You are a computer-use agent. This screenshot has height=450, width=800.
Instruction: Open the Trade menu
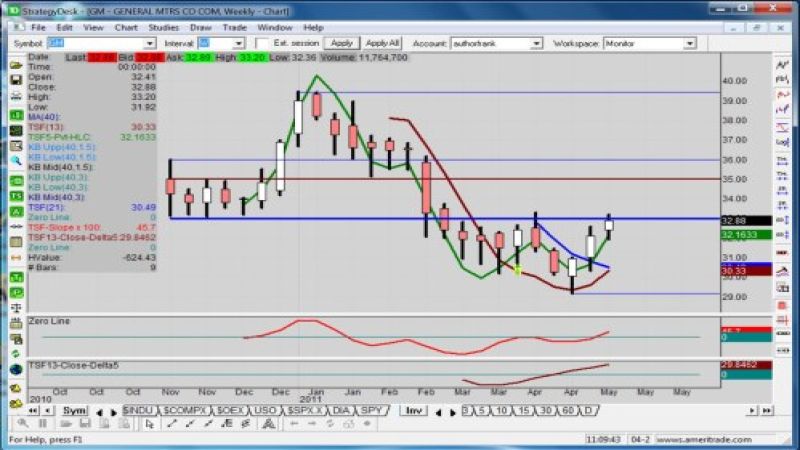tap(236, 27)
